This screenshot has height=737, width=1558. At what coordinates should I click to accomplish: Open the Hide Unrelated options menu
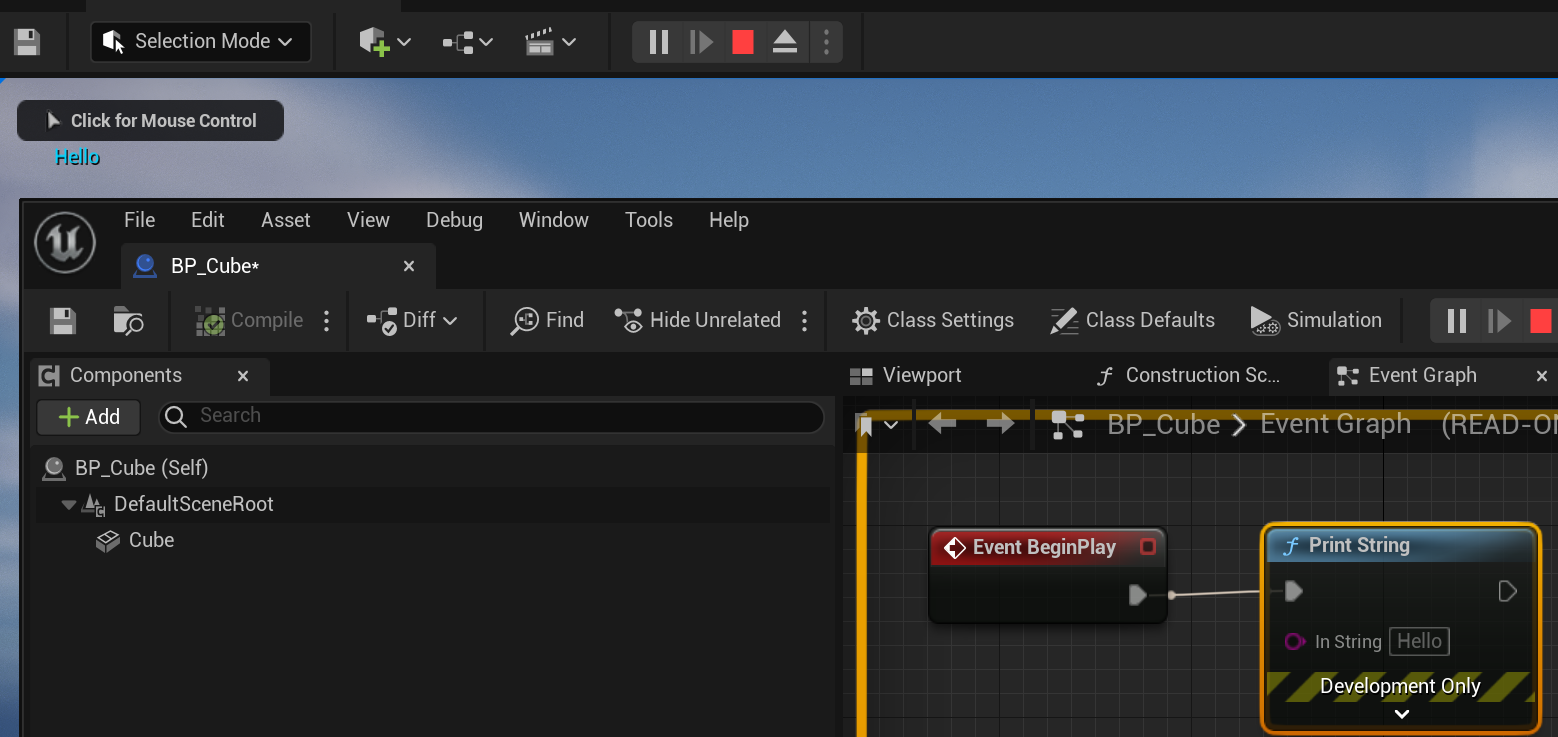point(805,320)
